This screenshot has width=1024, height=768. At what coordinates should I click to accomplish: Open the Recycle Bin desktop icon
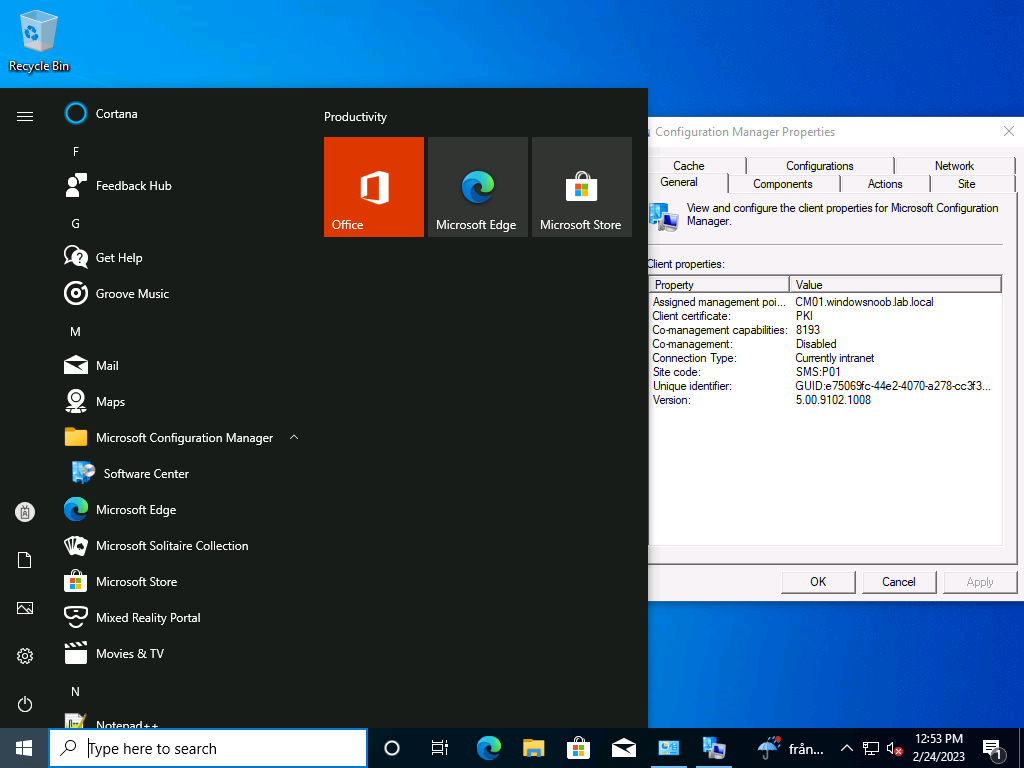point(39,41)
